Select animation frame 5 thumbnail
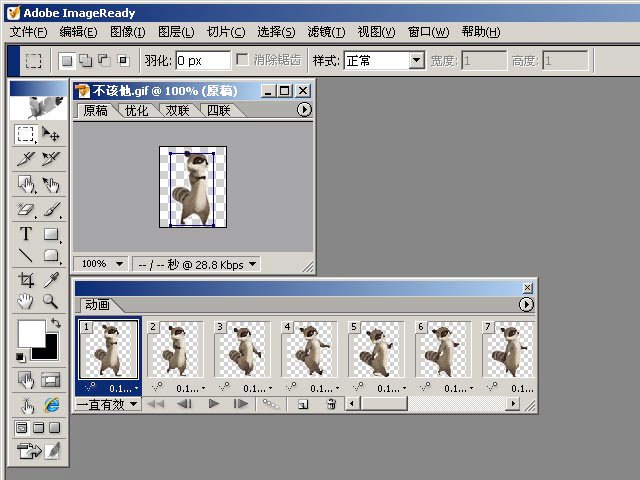The height and width of the screenshot is (480, 640). [376, 349]
